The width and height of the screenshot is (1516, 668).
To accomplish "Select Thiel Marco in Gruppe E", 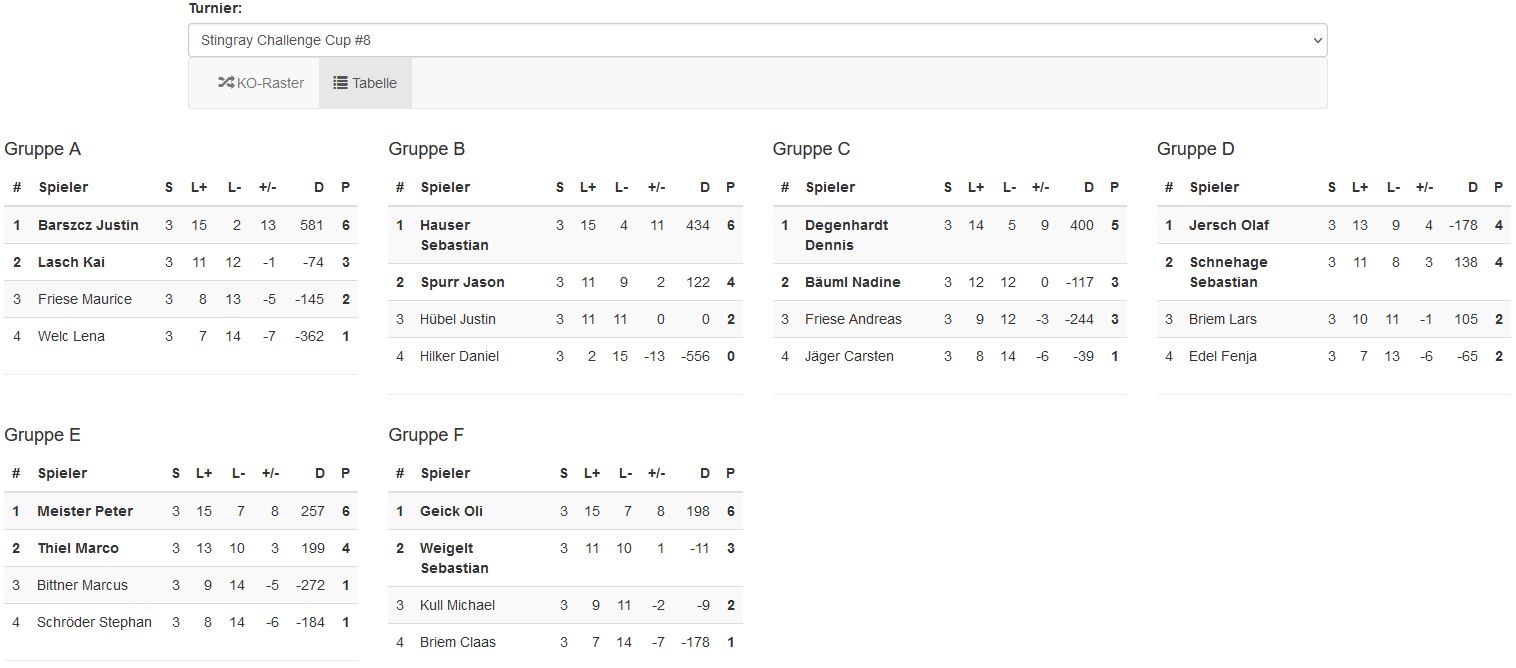I will tap(78, 548).
